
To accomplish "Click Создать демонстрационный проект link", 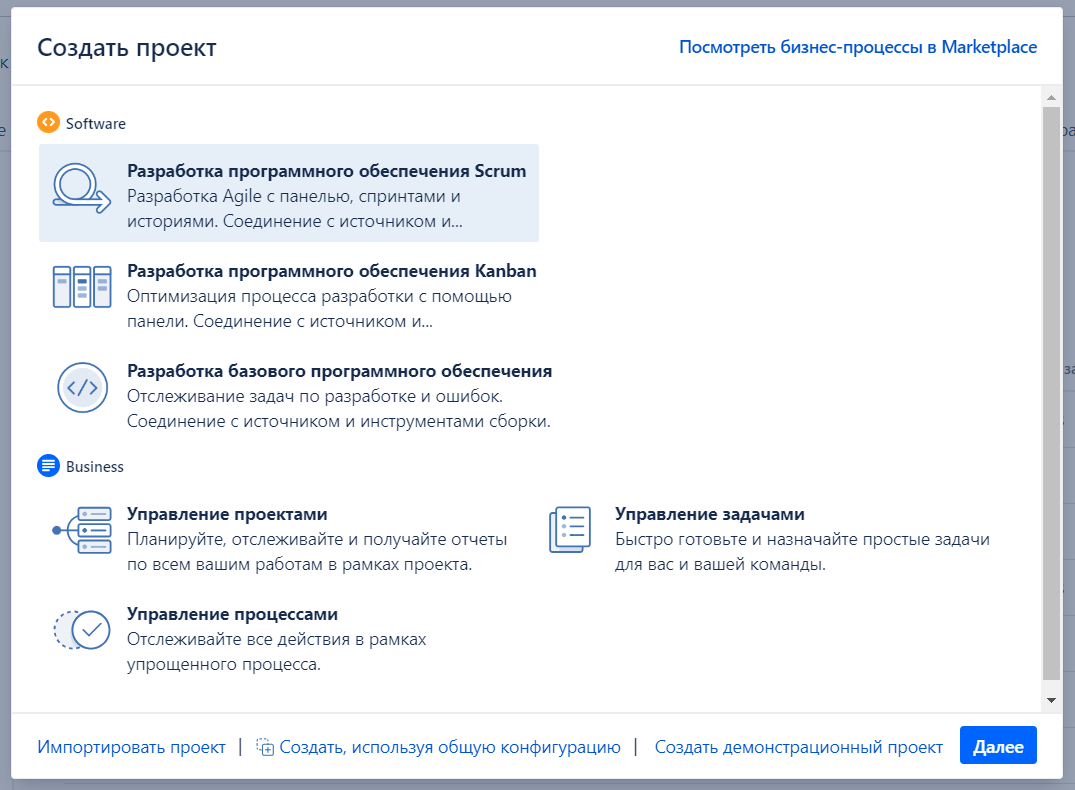I will click(799, 747).
